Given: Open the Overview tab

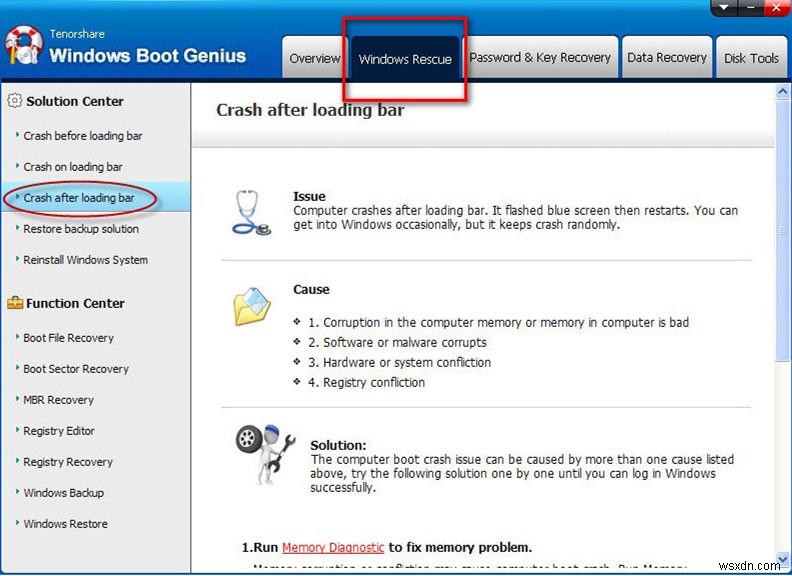Looking at the screenshot, I should tap(315, 58).
